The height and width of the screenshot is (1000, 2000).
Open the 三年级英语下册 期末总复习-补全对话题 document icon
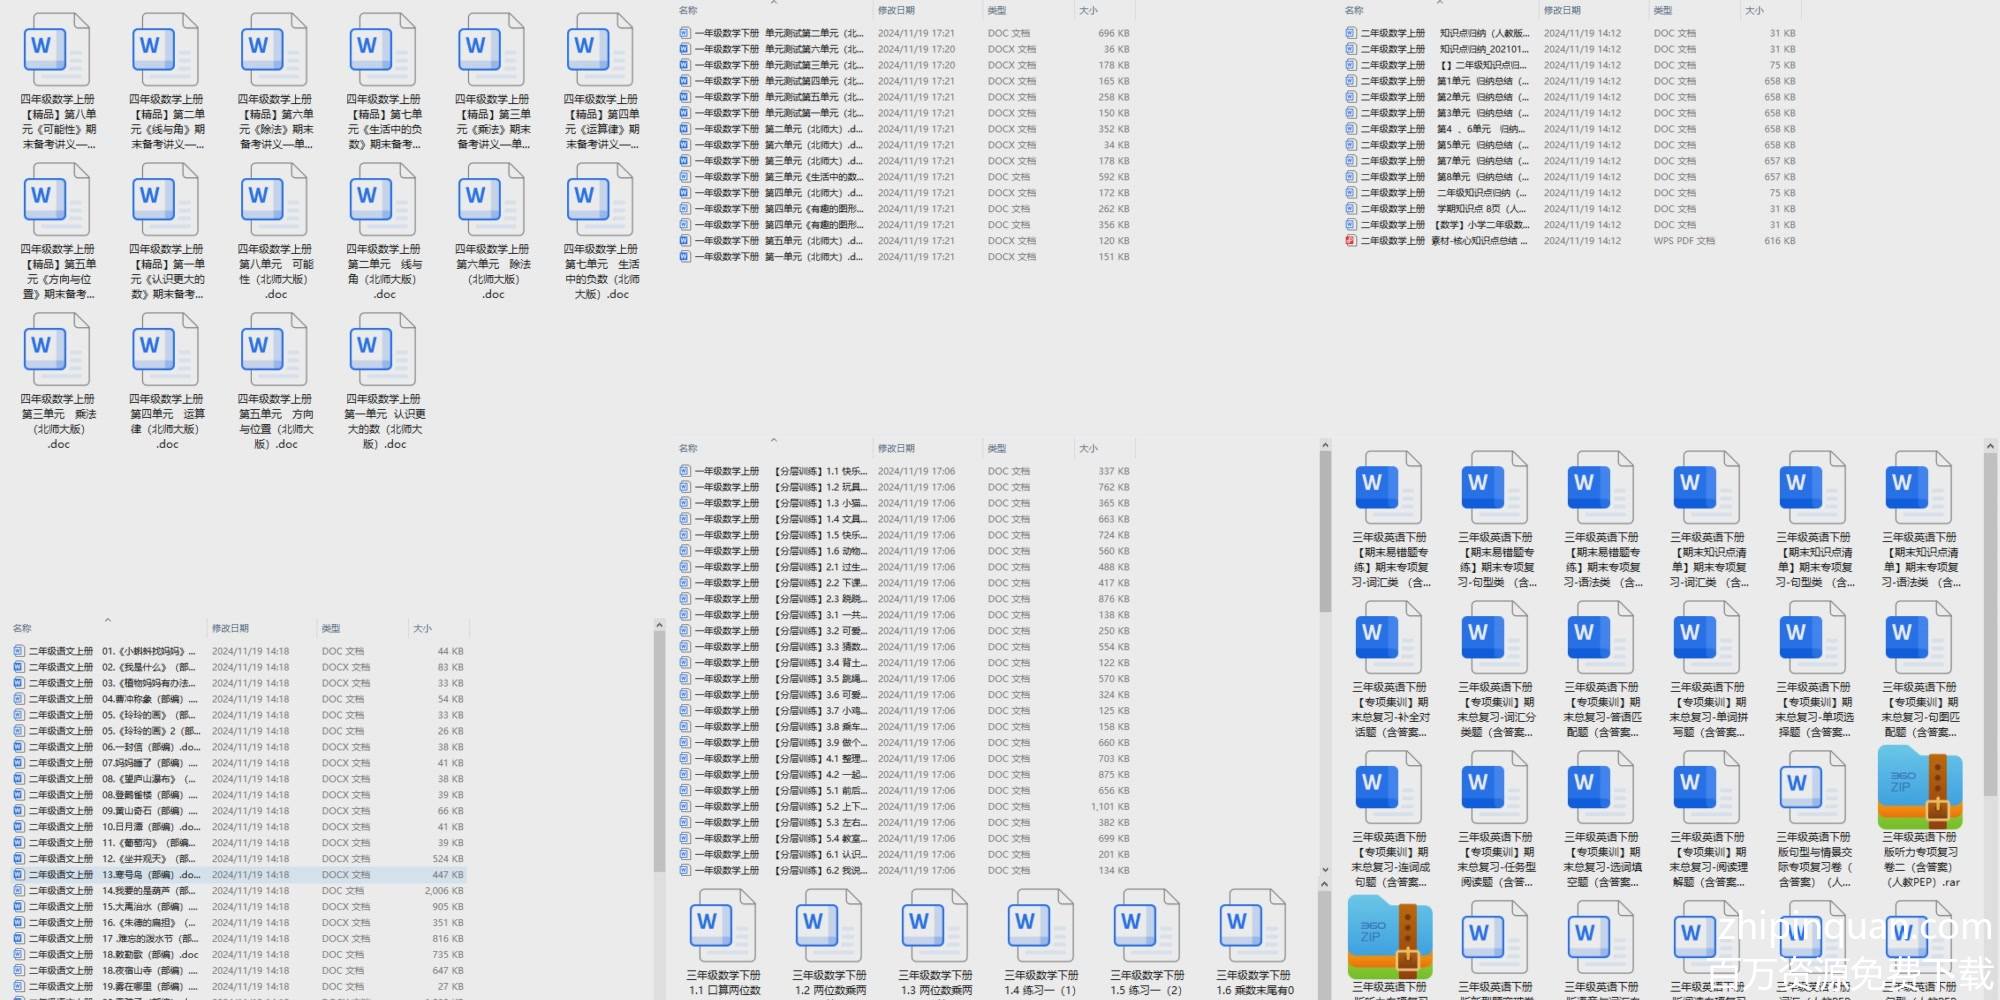pos(1389,642)
